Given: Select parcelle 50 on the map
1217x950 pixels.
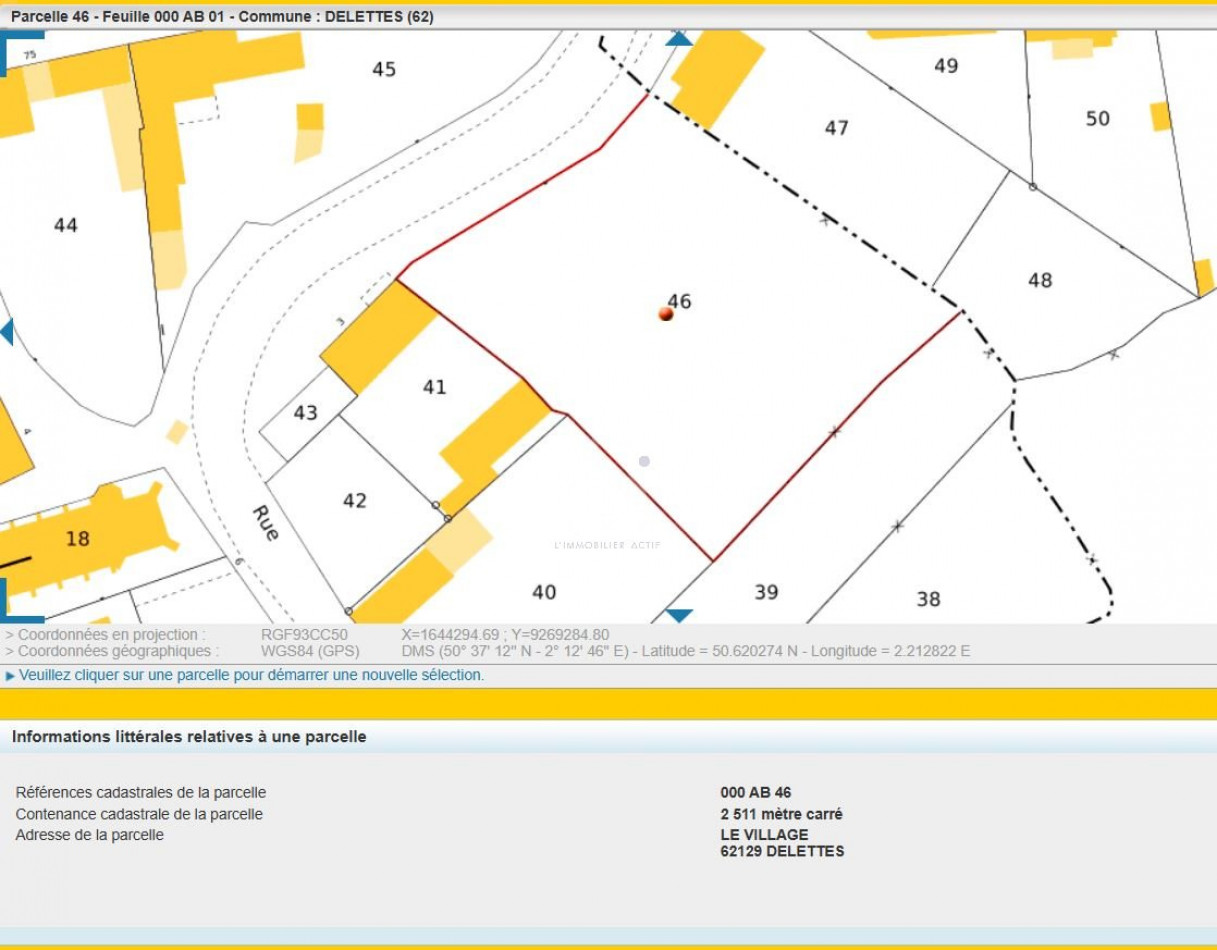Looking at the screenshot, I should click(1097, 117).
